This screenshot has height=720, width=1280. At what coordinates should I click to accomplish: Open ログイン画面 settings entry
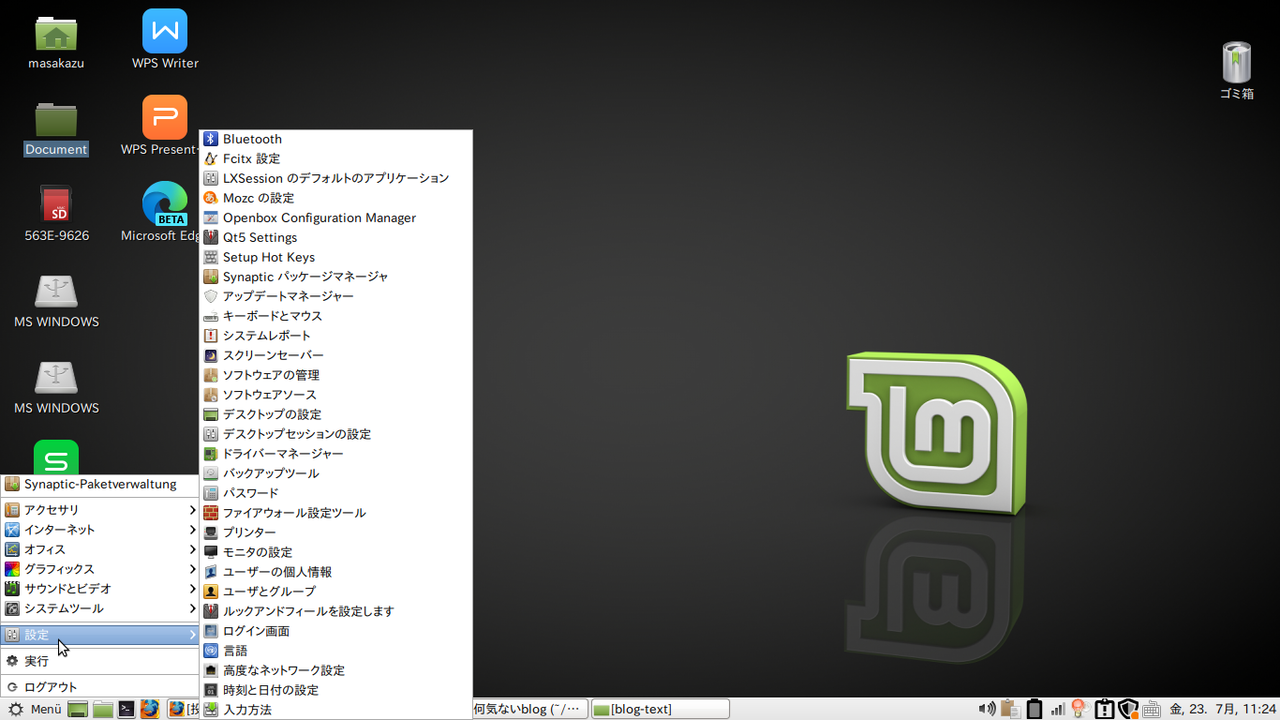click(336, 631)
